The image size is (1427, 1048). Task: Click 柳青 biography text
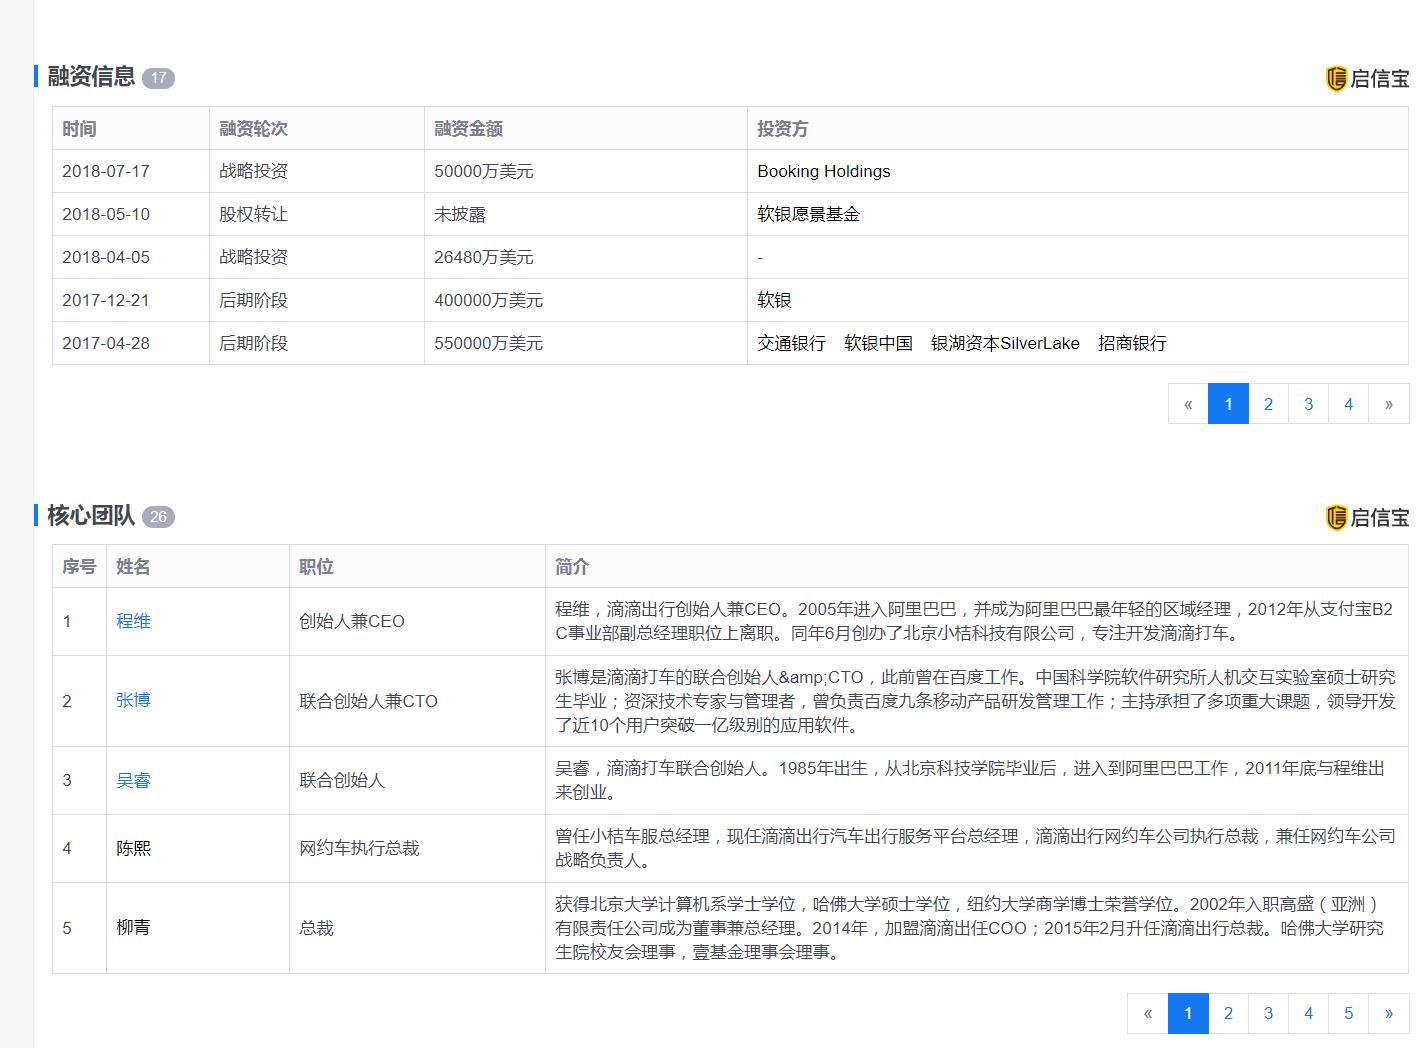coord(972,928)
